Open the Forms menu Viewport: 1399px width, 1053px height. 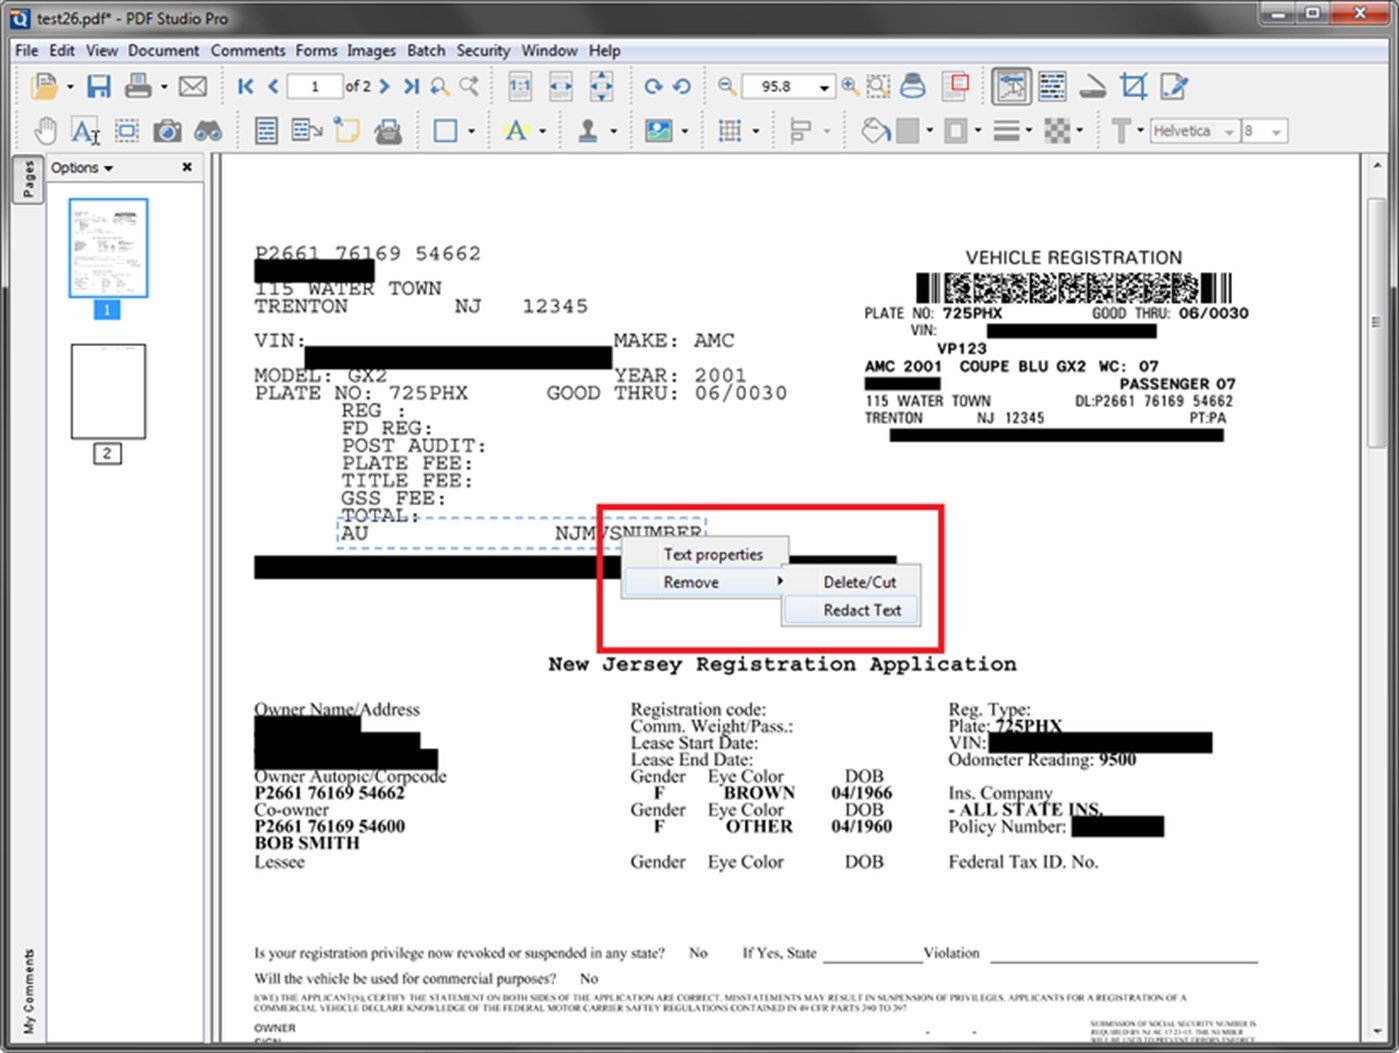[316, 50]
